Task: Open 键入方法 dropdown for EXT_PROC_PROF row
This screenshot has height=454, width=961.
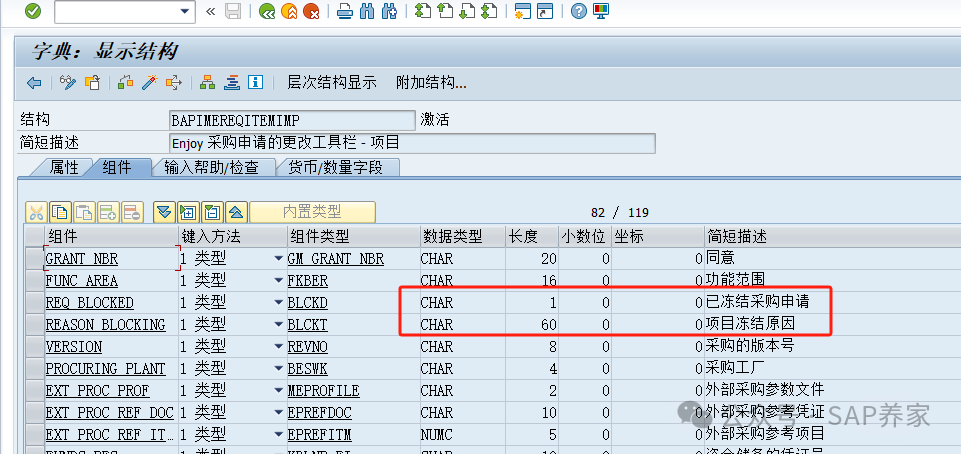Action: 279,391
